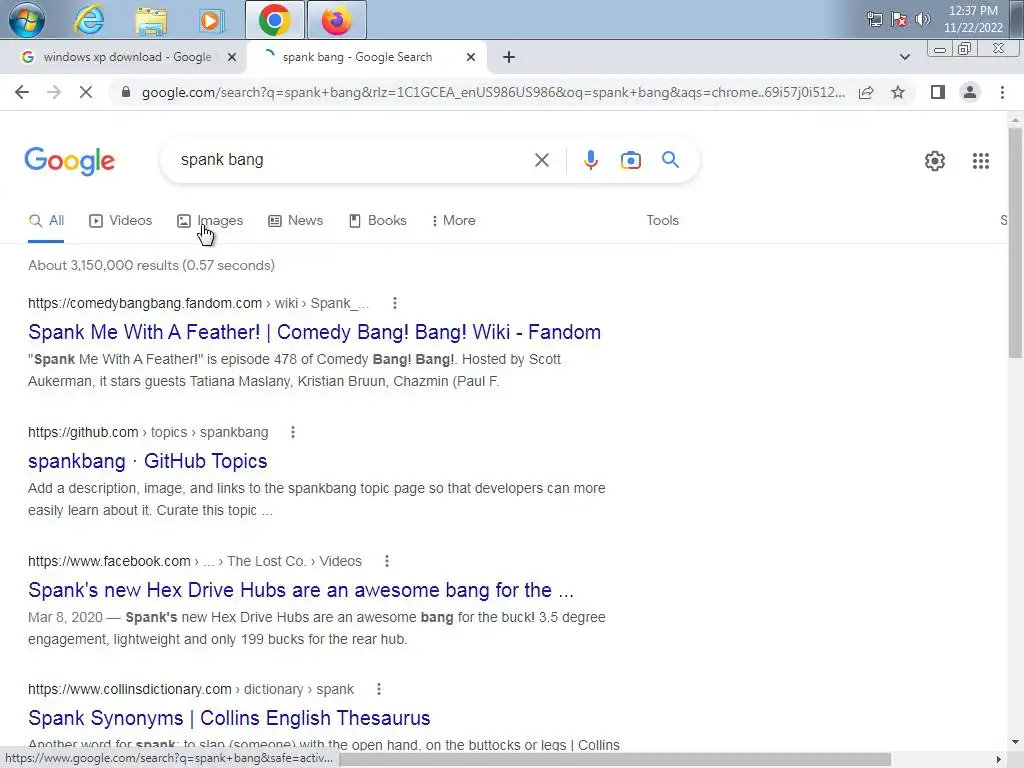Screen dimensions: 1024x768
Task: Start voice search with the microphone icon
Action: [590, 160]
